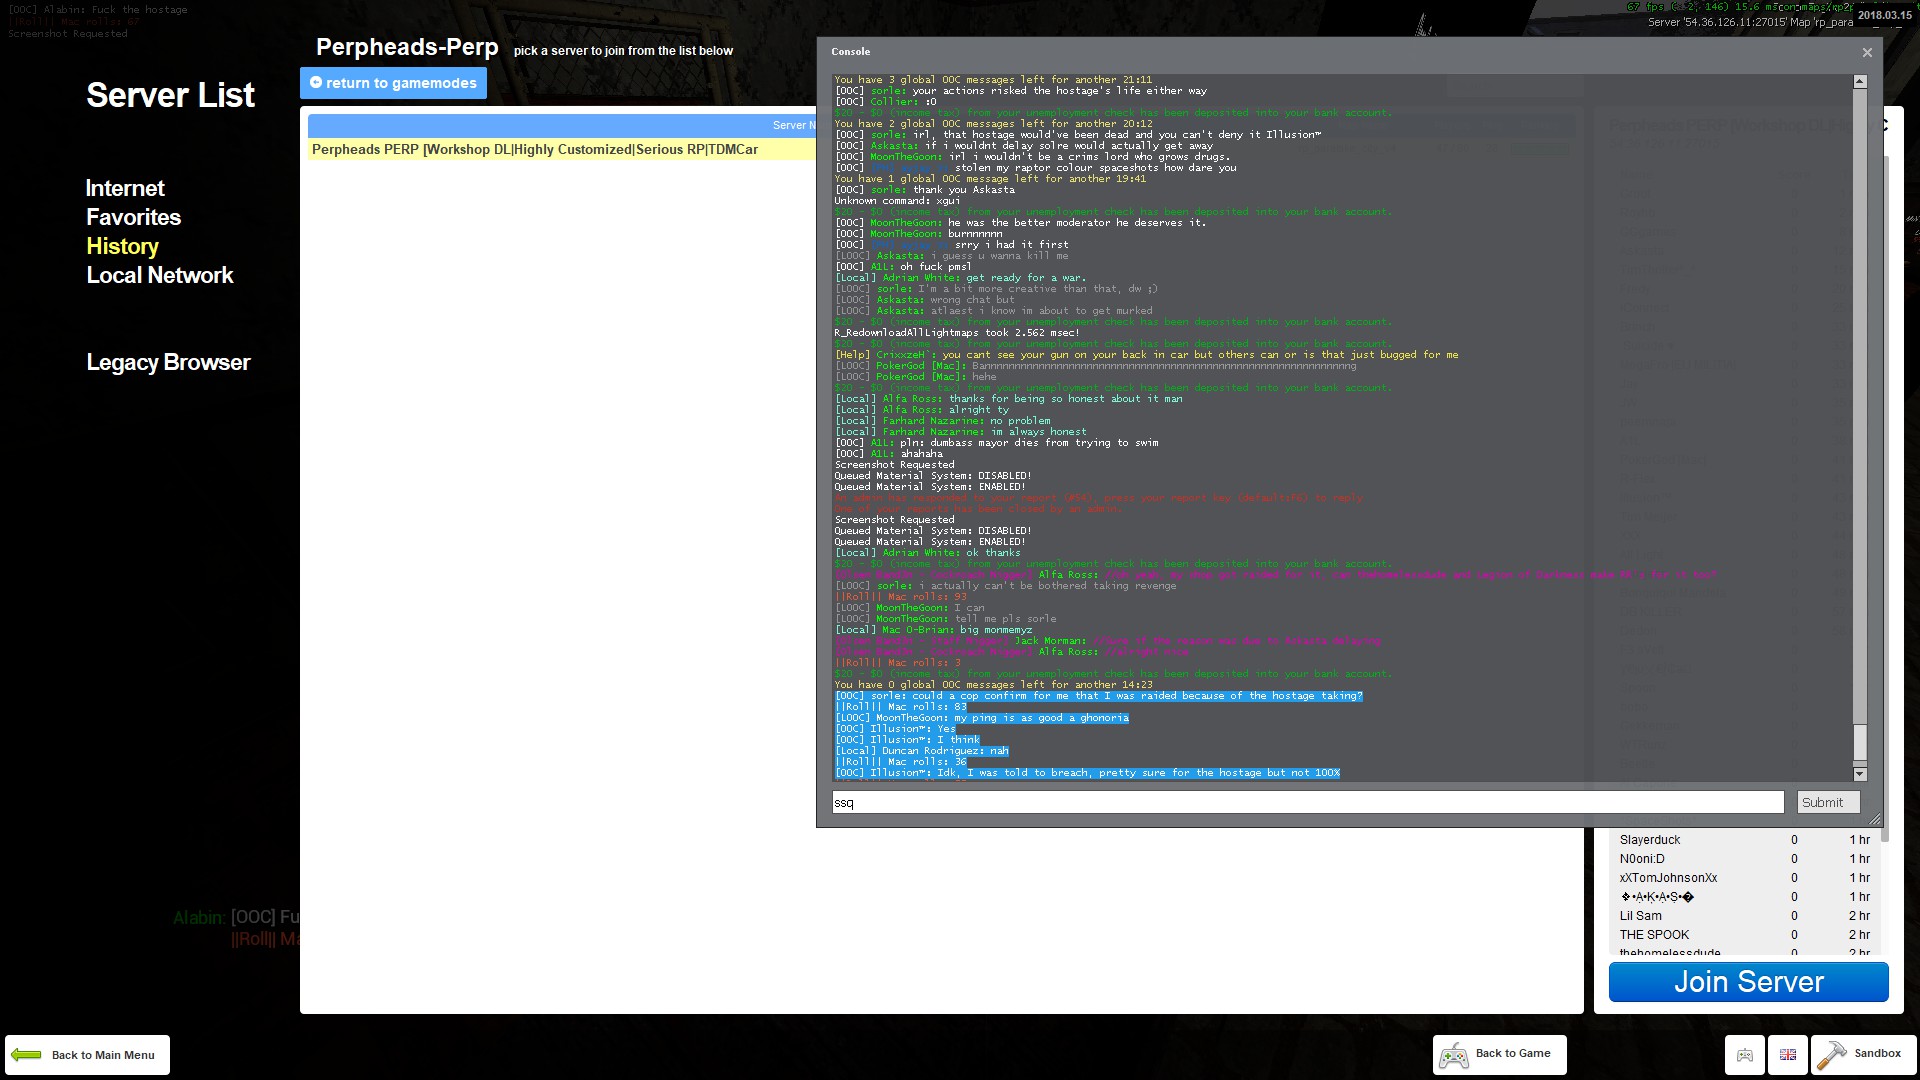The width and height of the screenshot is (1920, 1080).
Task: Click the green Back to Main Menu arrow
Action: tap(27, 1054)
